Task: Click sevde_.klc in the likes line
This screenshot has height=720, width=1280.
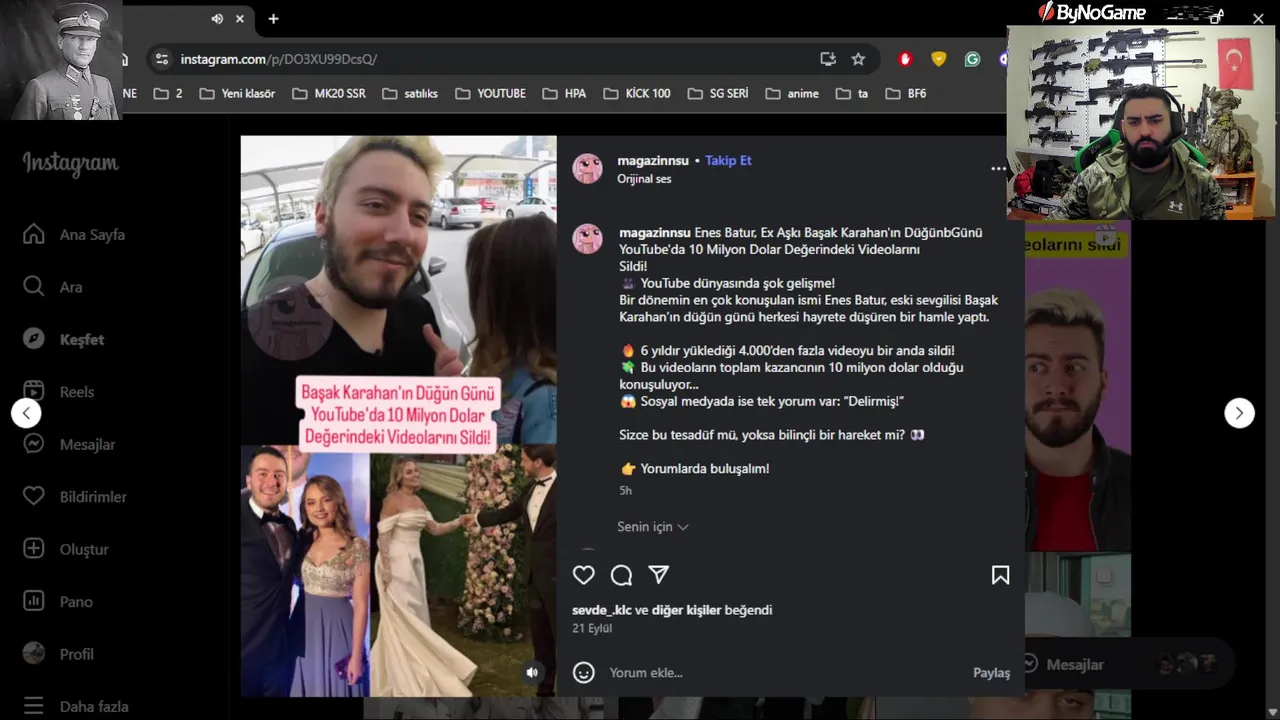Action: [x=602, y=610]
